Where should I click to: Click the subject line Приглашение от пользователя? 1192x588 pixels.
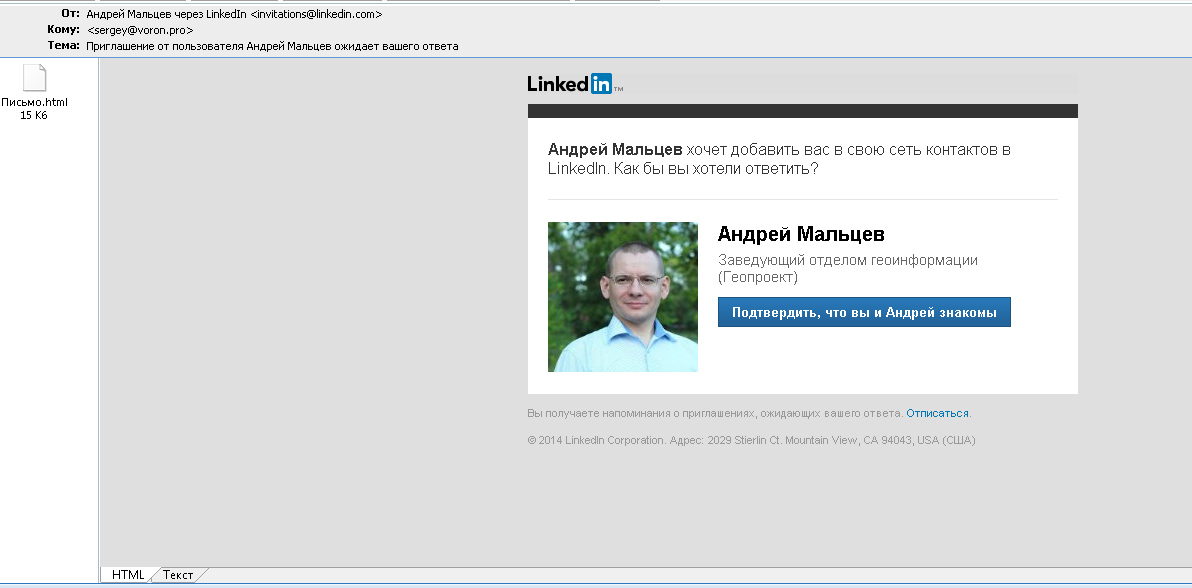click(272, 46)
